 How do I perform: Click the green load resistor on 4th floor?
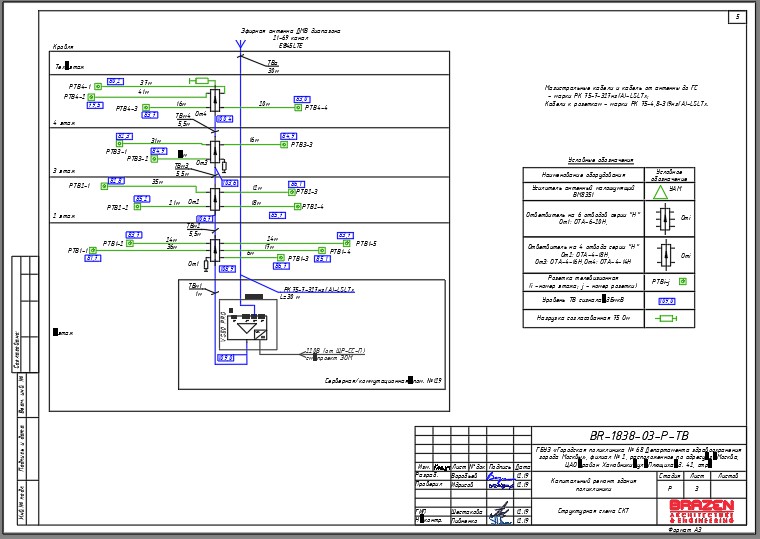[x=199, y=80]
